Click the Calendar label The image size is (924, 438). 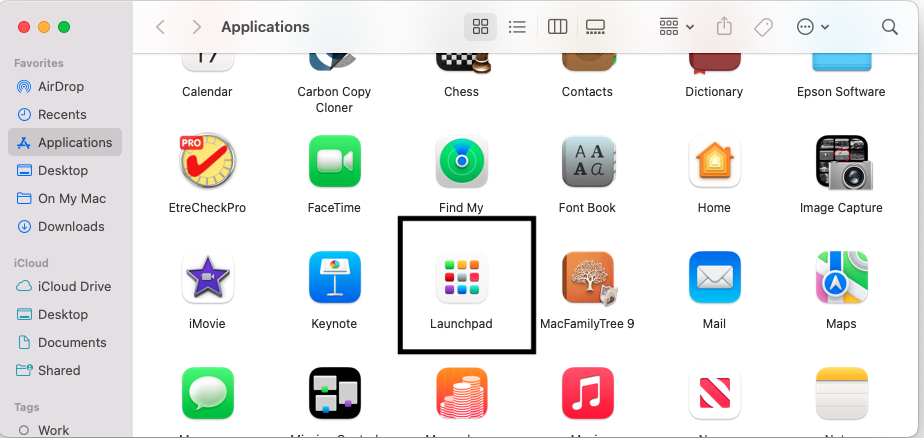207,92
